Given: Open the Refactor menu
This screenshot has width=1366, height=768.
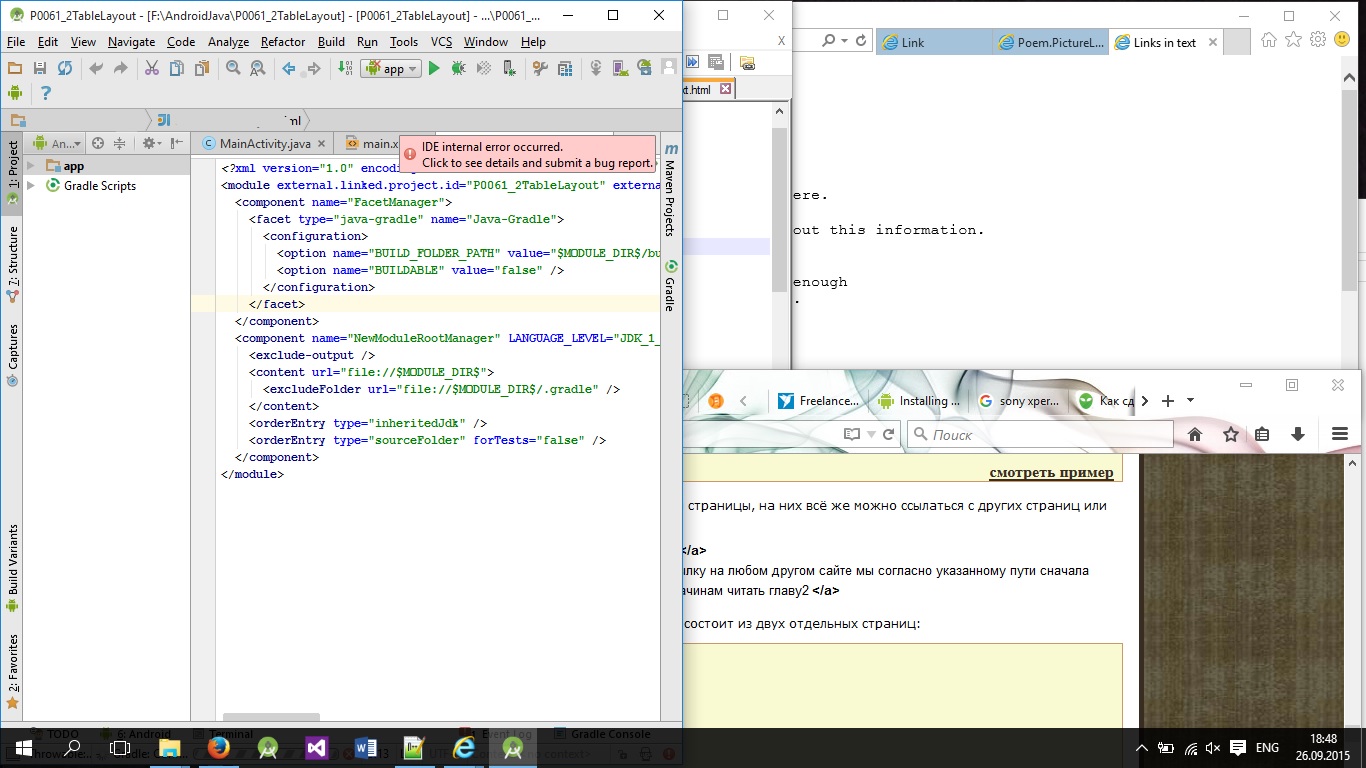Looking at the screenshot, I should tap(283, 42).
